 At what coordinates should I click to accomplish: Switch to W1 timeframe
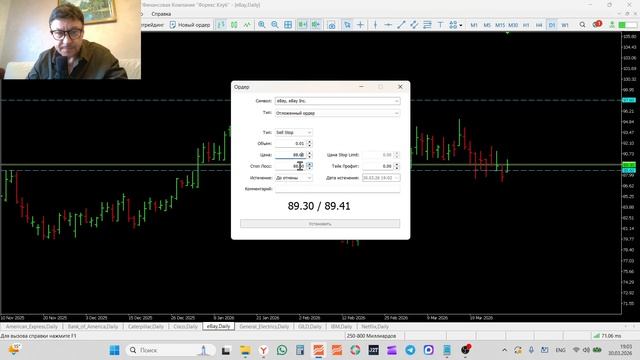(565, 25)
